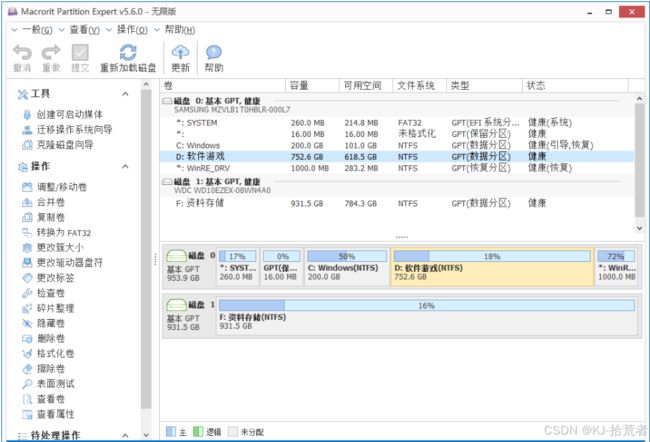
Task: Select 更改标签 operation
Action: click(48, 278)
